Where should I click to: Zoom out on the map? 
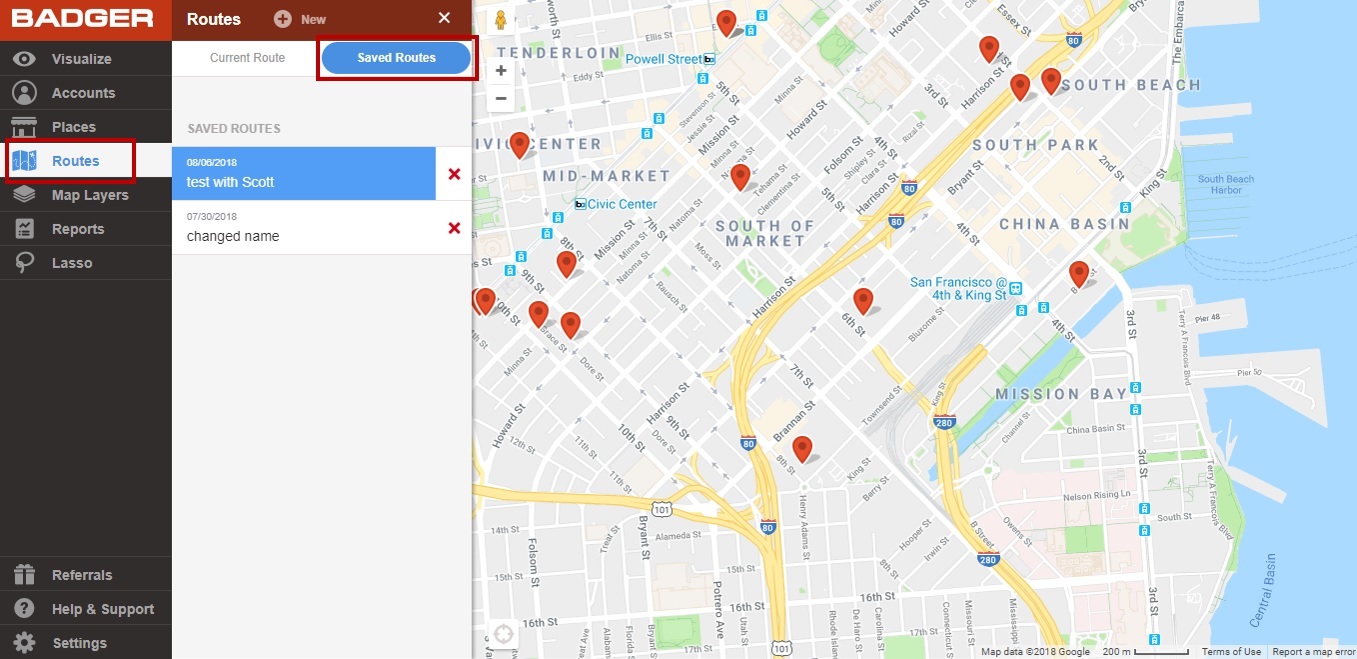[501, 99]
